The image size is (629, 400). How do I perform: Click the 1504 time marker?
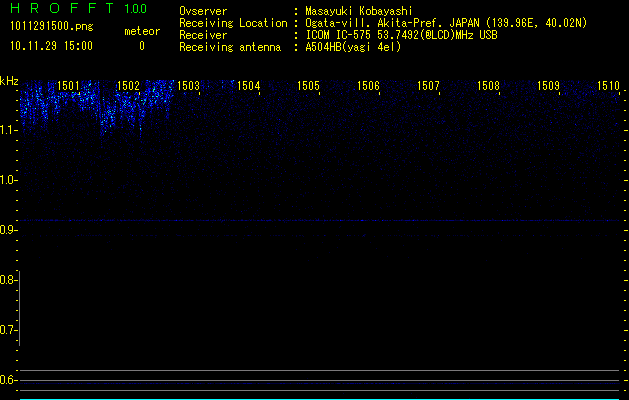[248, 86]
